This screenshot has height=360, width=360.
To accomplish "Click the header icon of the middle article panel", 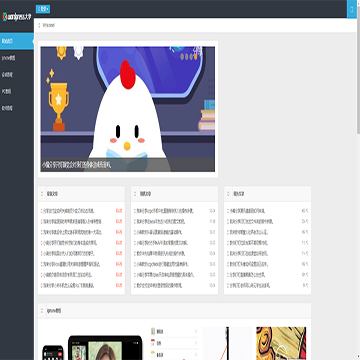I will coord(135,194).
